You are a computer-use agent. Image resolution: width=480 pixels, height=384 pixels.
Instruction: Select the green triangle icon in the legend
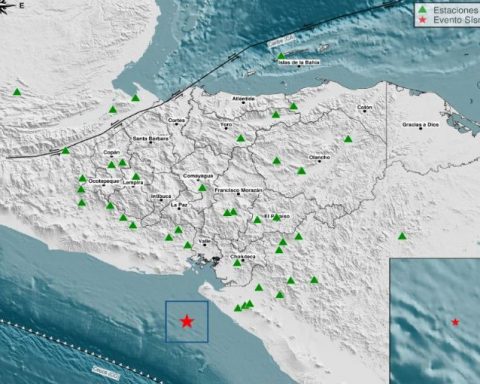click(423, 9)
